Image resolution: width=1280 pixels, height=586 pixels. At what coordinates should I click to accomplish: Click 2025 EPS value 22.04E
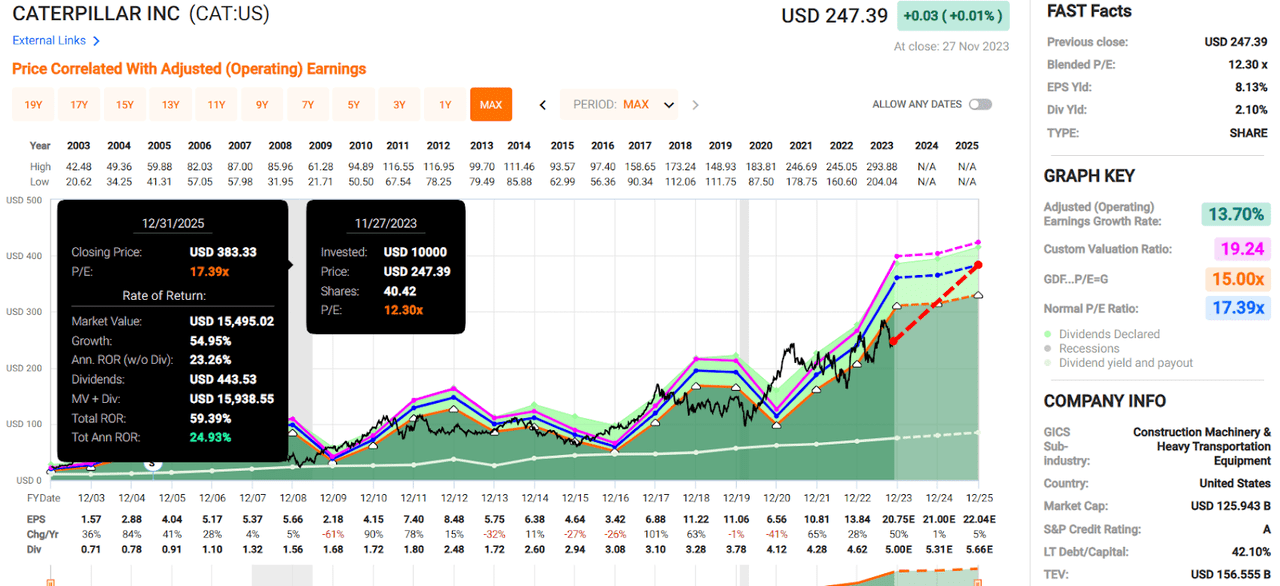[x=979, y=520]
